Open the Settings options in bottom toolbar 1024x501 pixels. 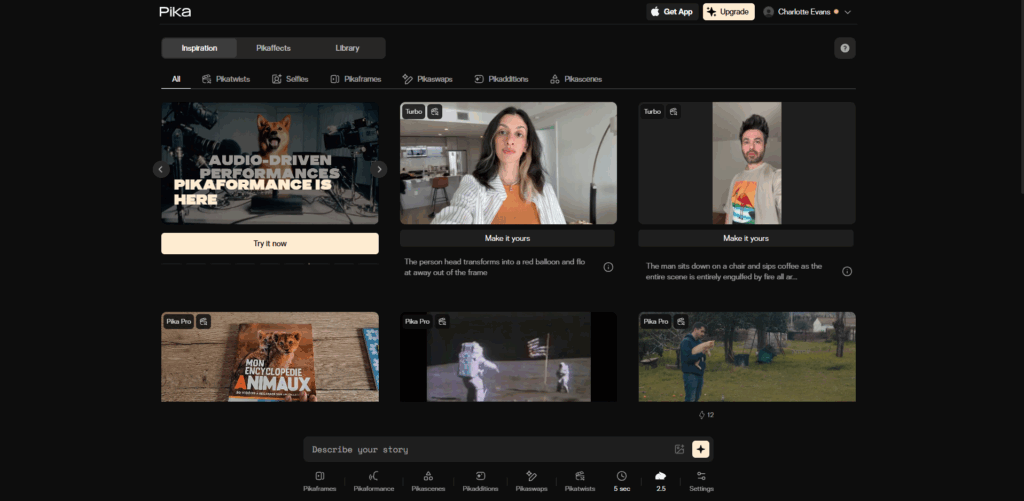pyautogui.click(x=701, y=481)
